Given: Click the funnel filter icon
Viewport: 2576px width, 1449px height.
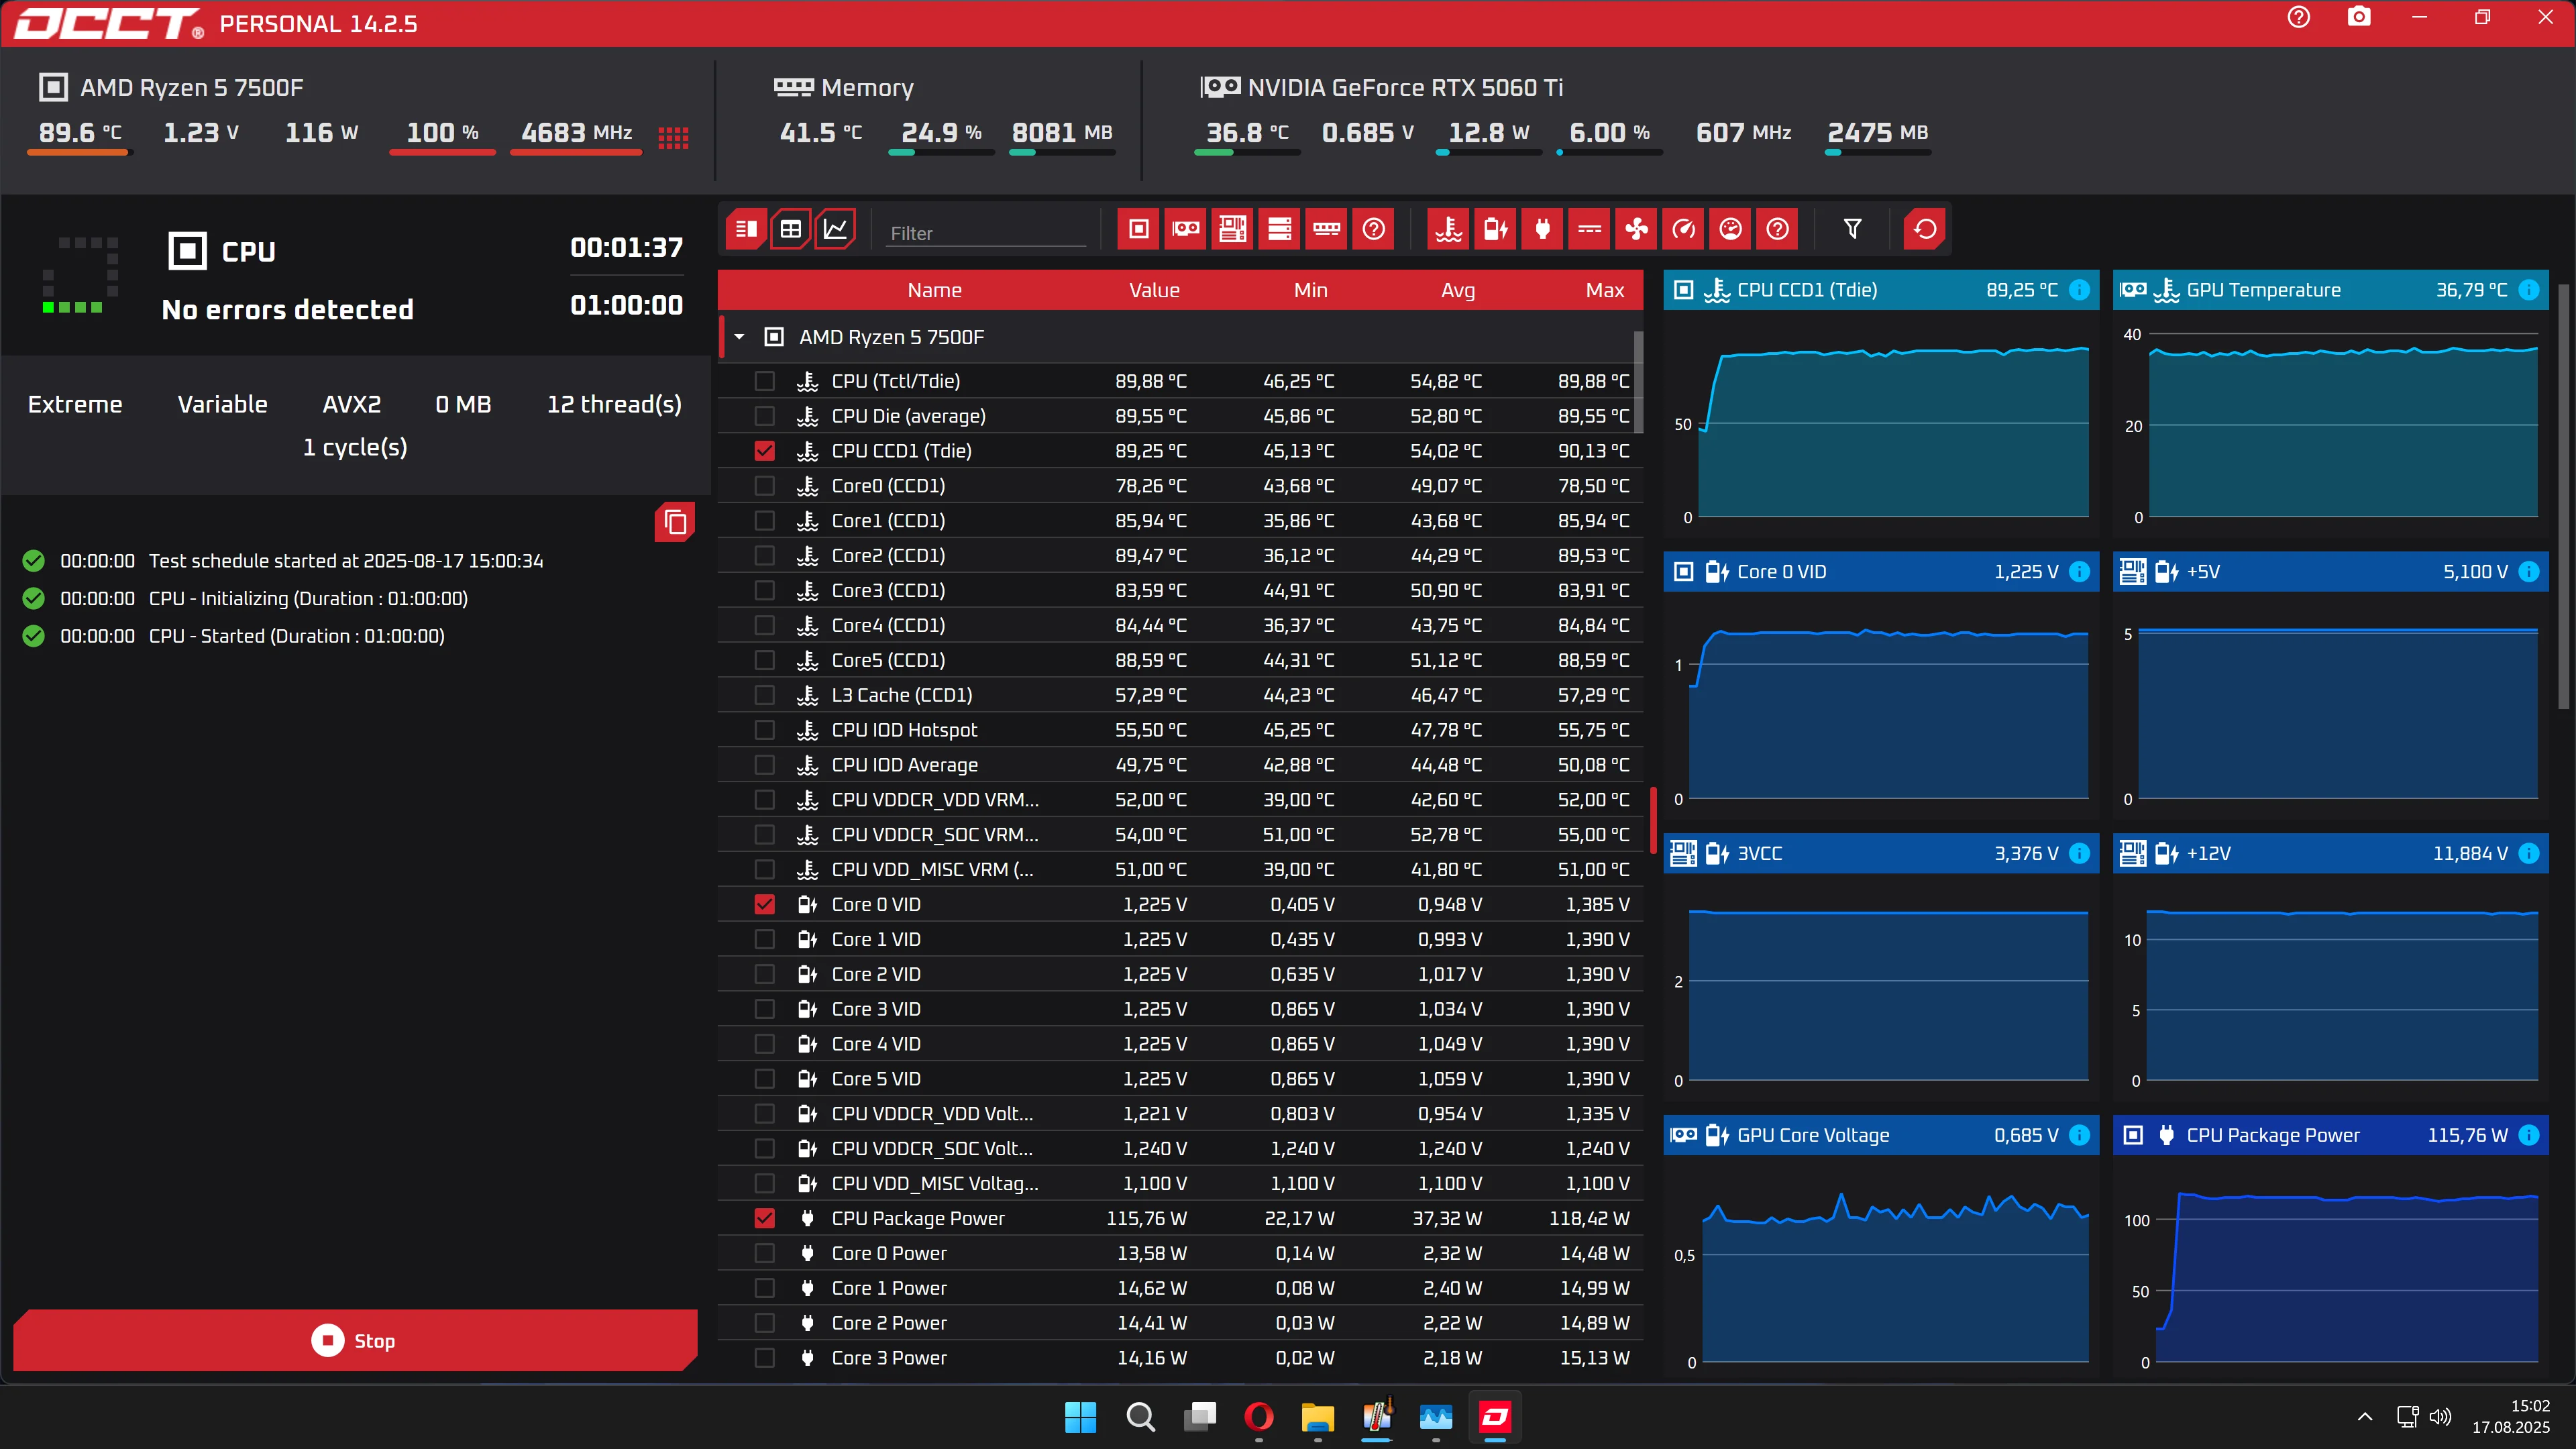Looking at the screenshot, I should click(x=1852, y=229).
